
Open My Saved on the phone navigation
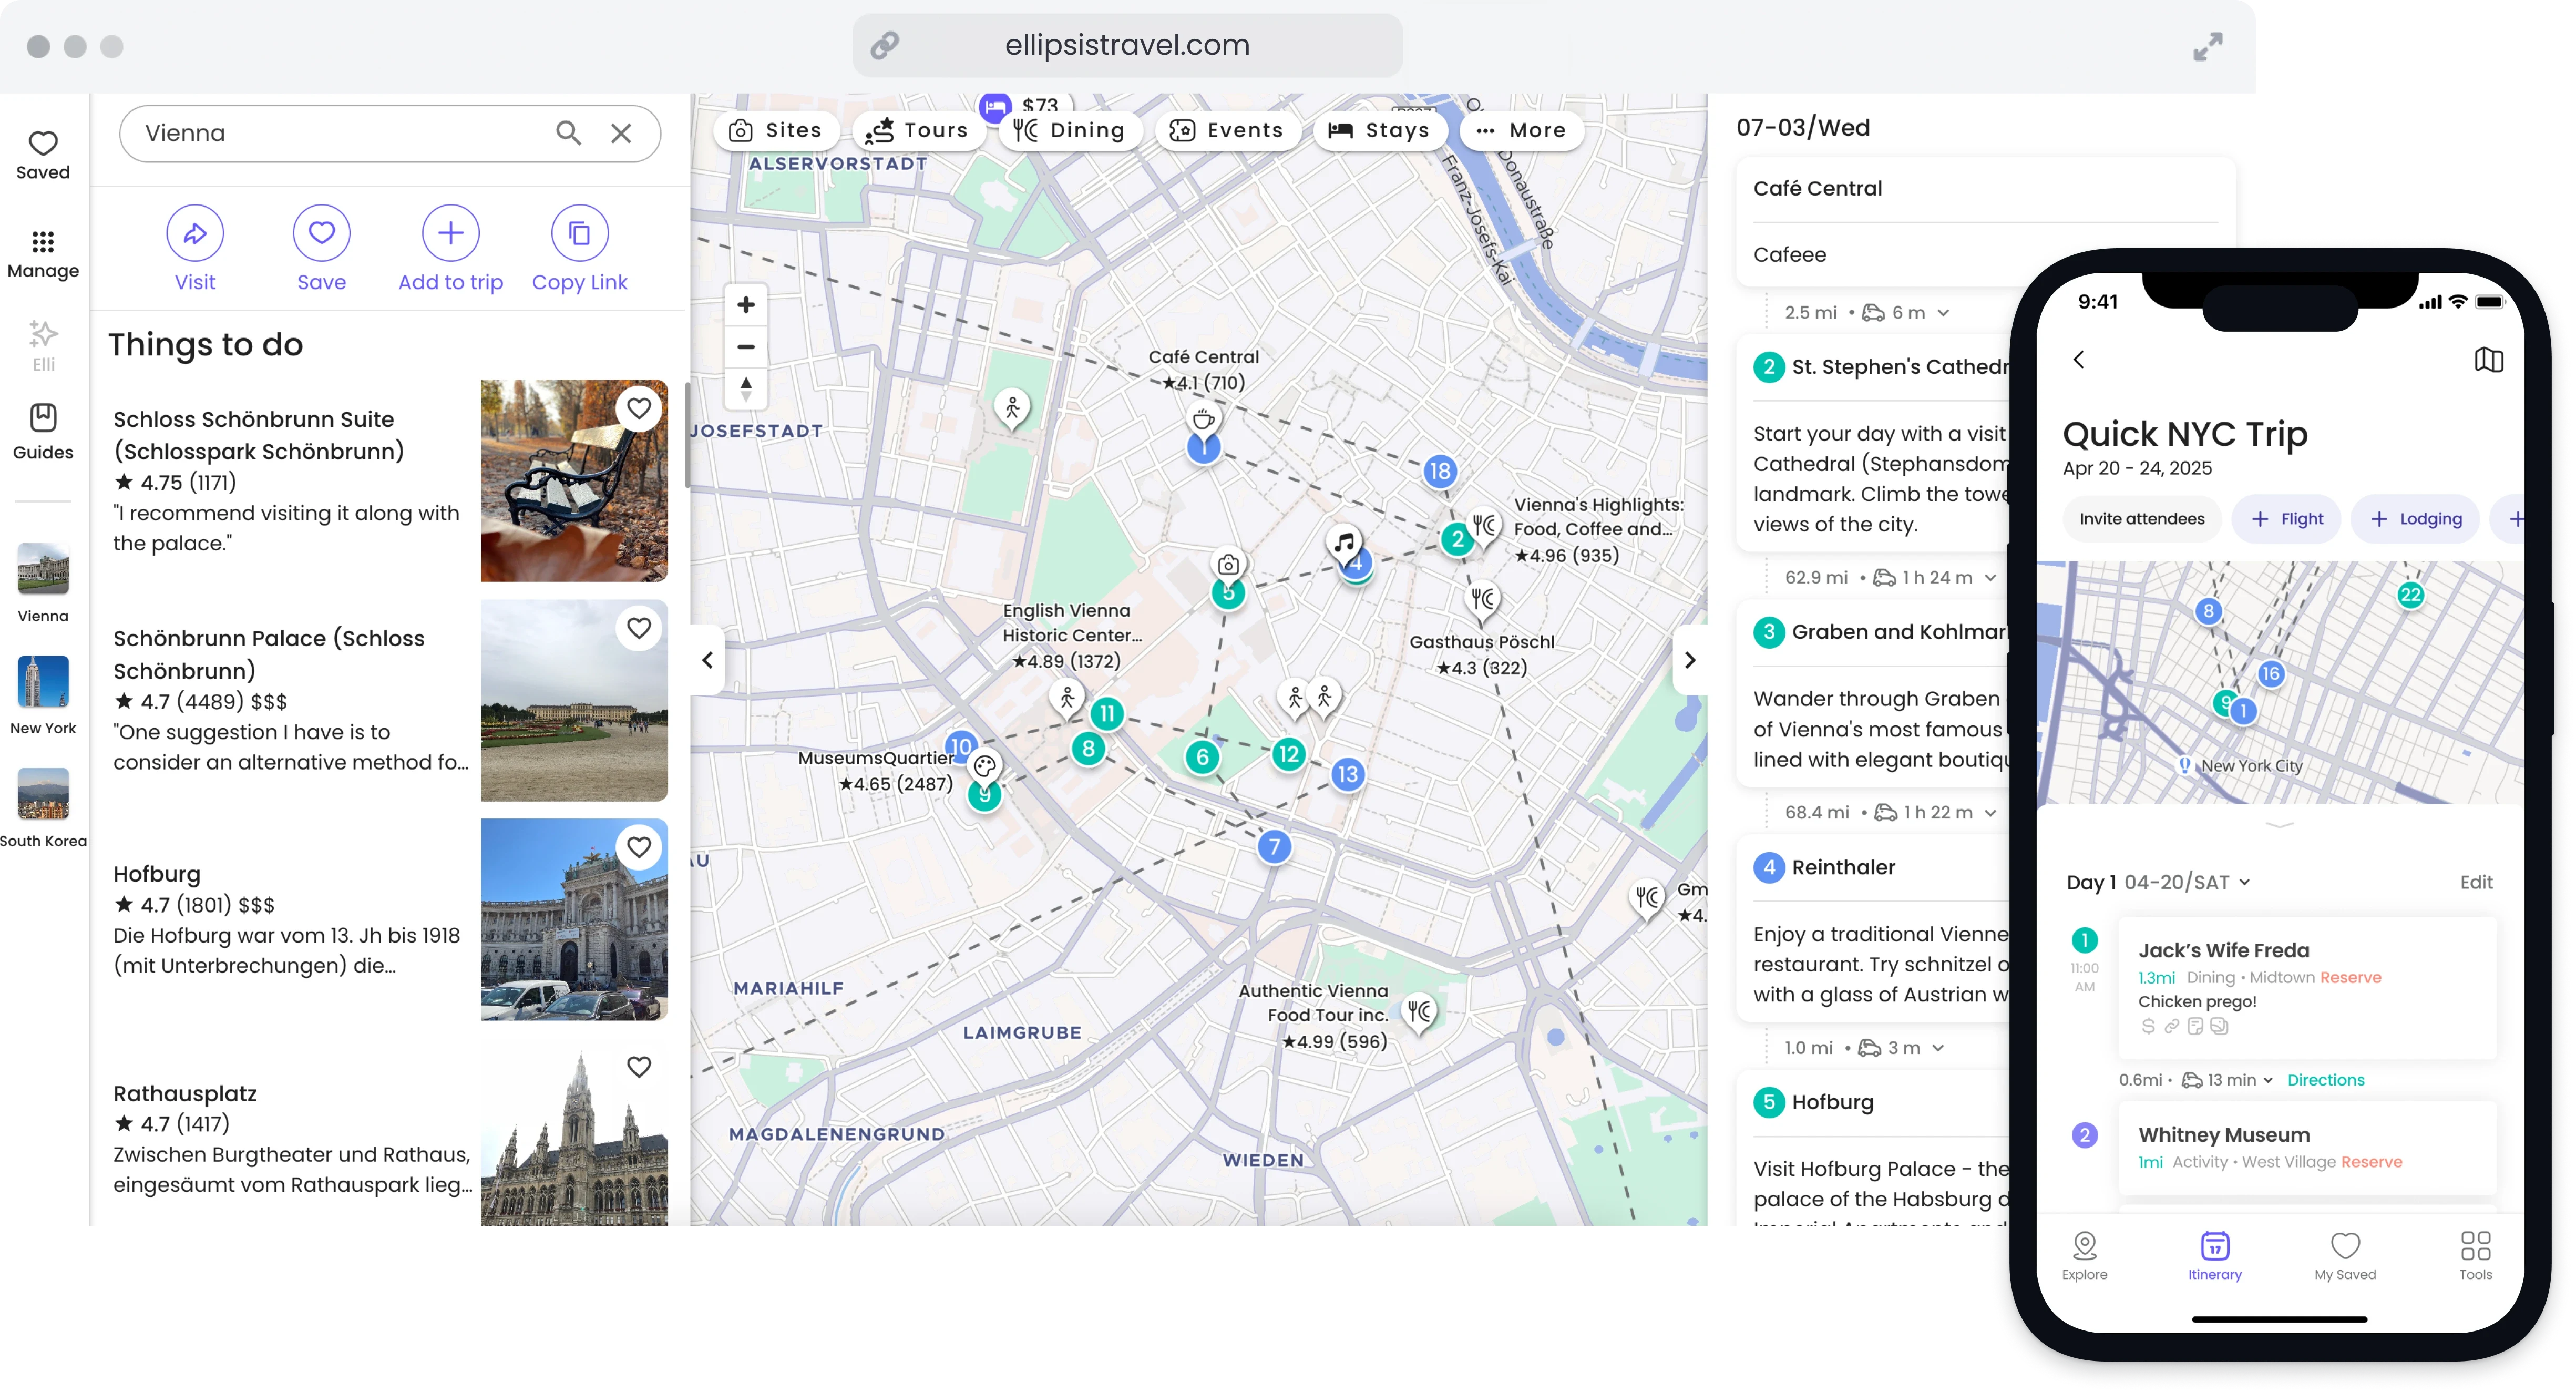pyautogui.click(x=2346, y=1255)
